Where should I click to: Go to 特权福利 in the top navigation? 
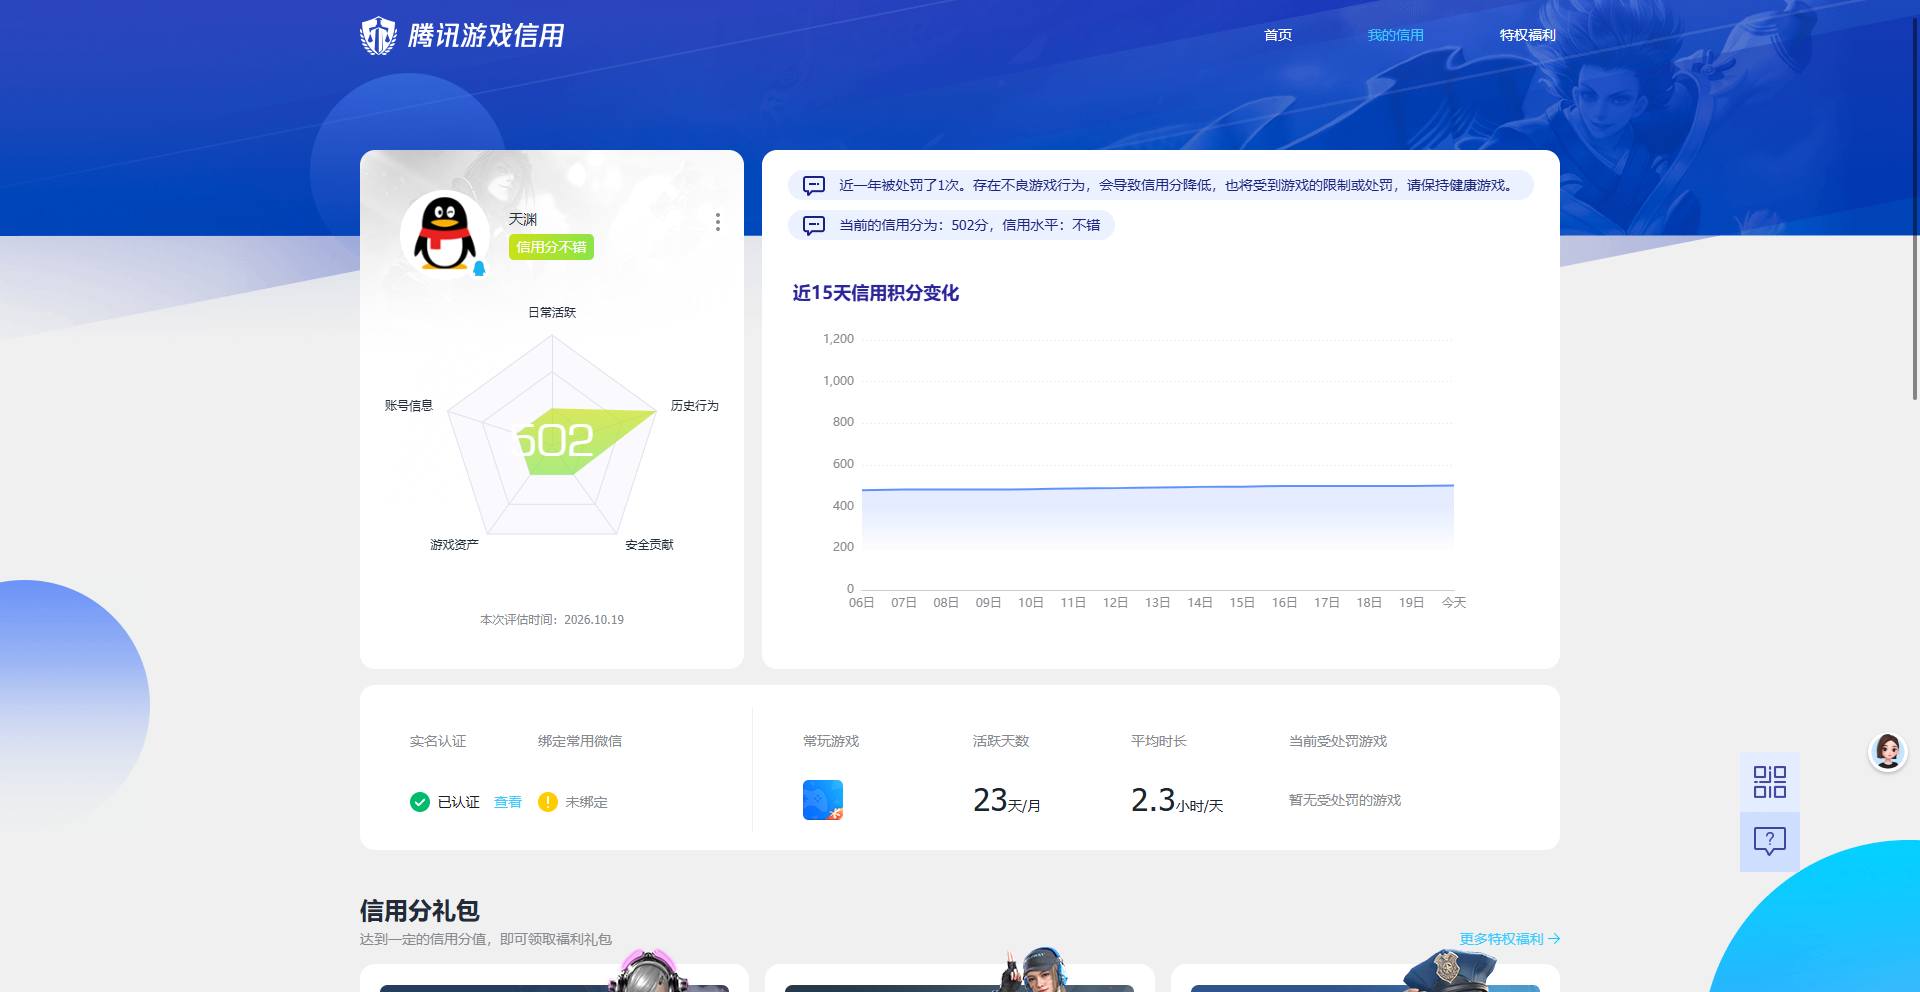tap(1527, 35)
